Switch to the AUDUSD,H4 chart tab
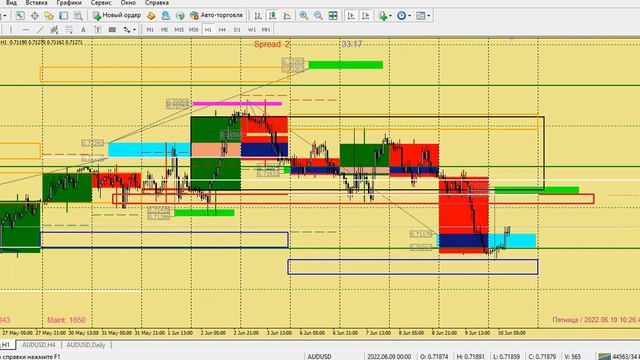 coord(38,345)
